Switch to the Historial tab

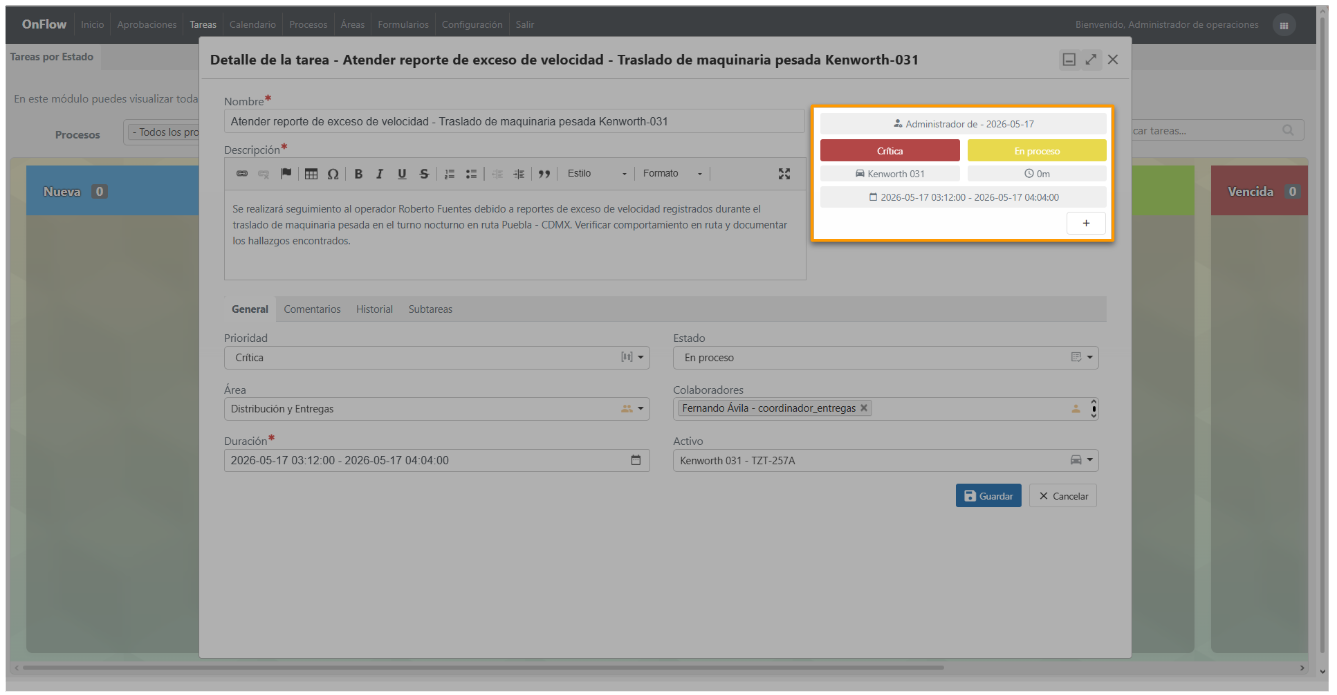374,310
